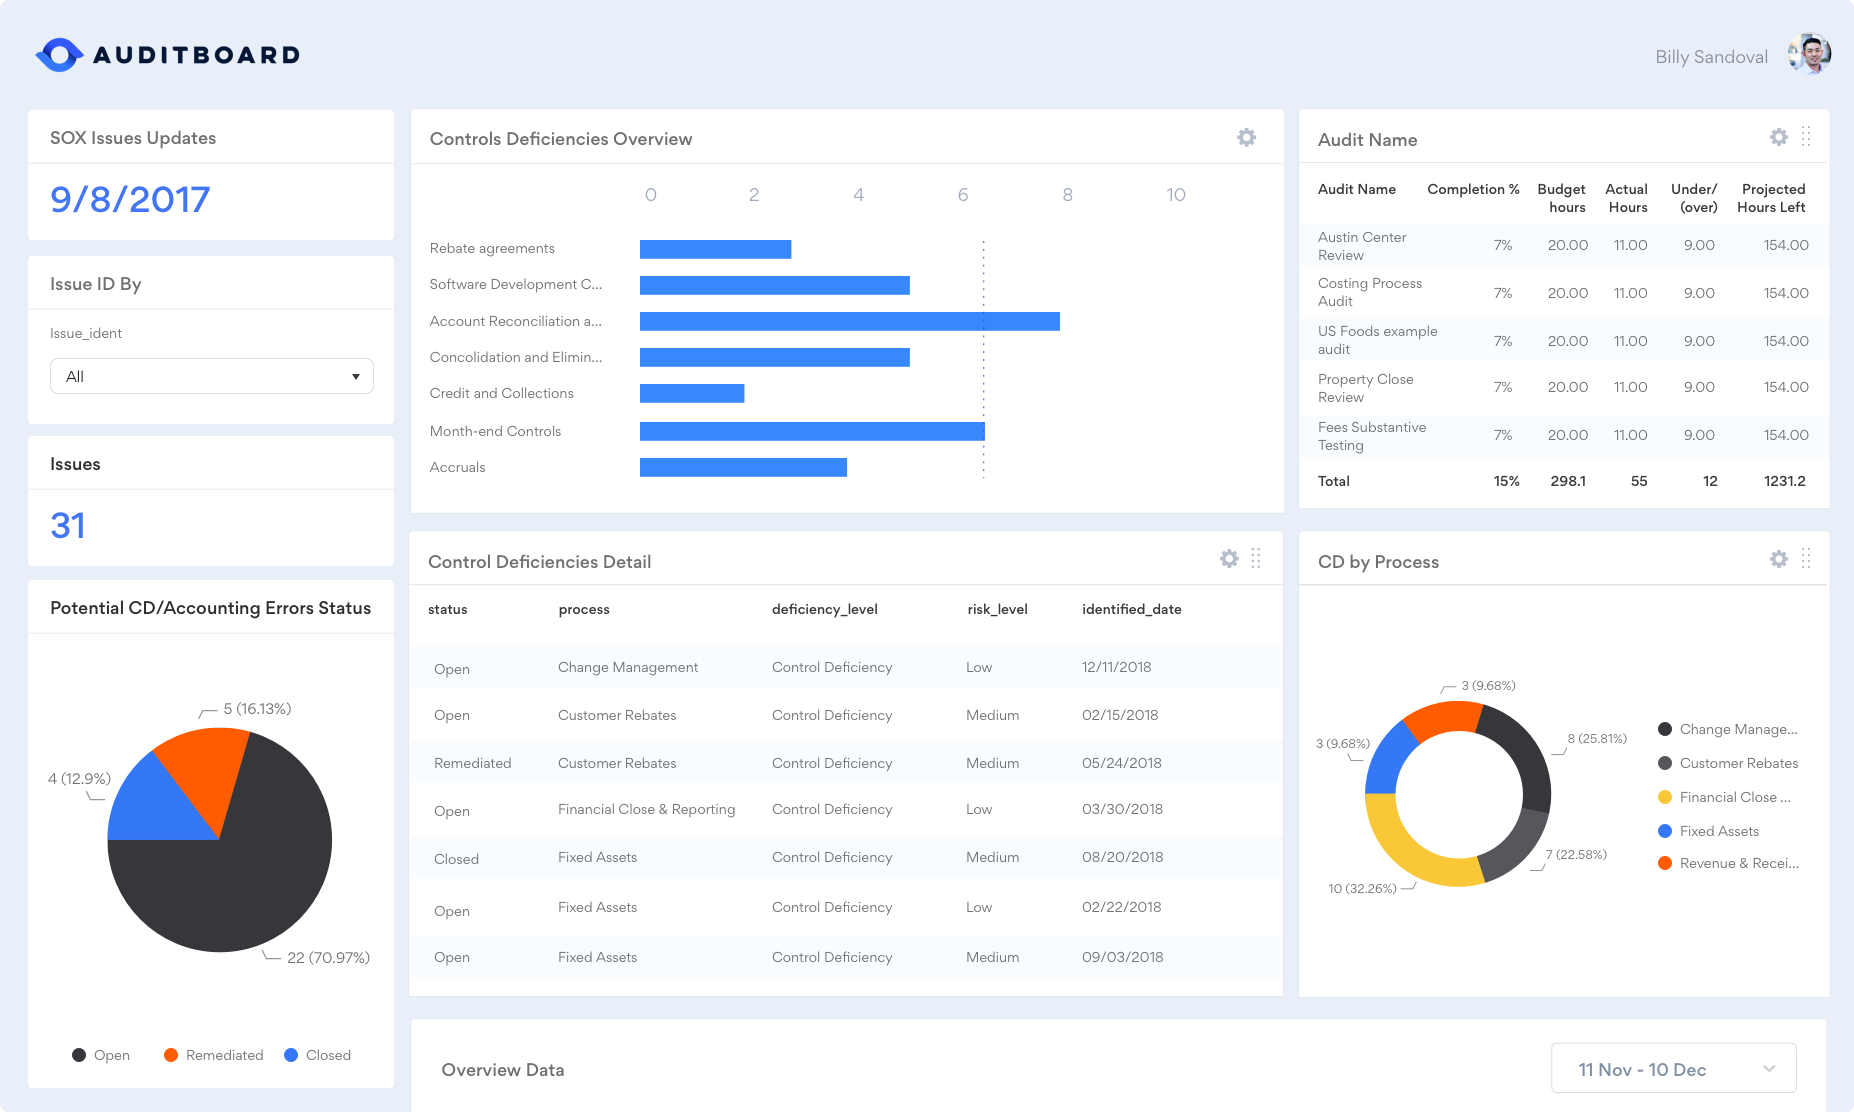Sort table by identified_date column header
1854x1112 pixels.
(x=1131, y=609)
